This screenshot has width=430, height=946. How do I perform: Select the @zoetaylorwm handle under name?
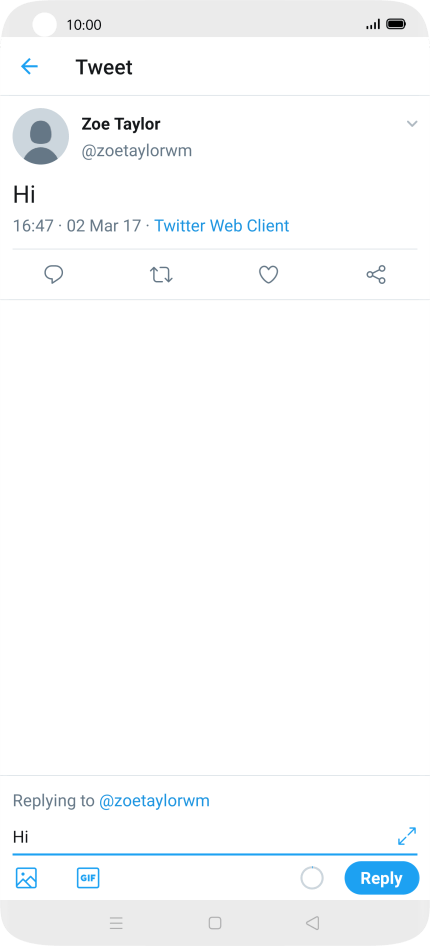(x=137, y=151)
